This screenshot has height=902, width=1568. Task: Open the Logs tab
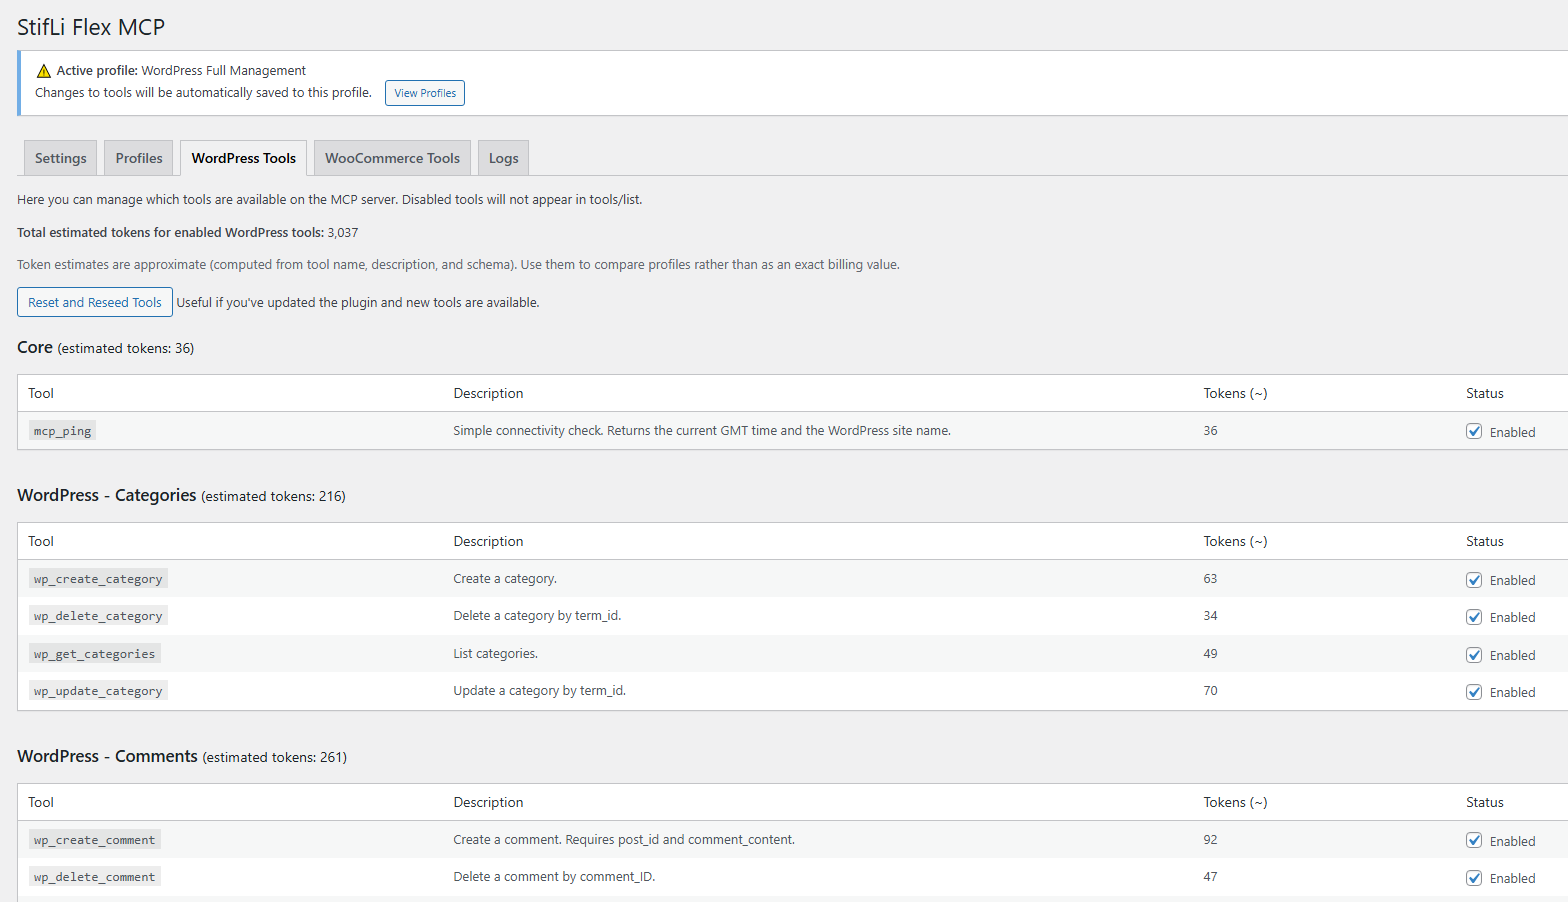click(503, 158)
